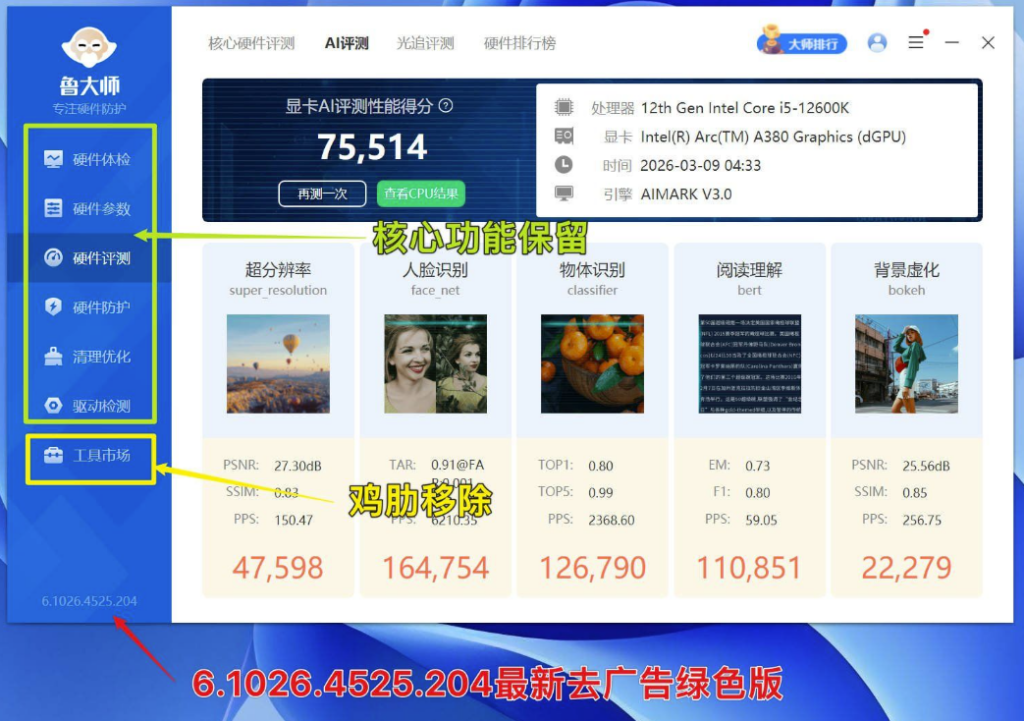Viewport: 1024px width, 721px height.
Task: Click the TAR value 0.91@FA
Action: coord(457,465)
